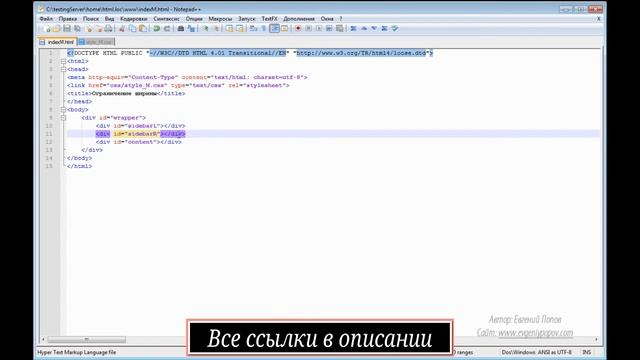Toggle synchronized horizontal scrolling
The height and width of the screenshot is (360, 640).
(x=240, y=29)
